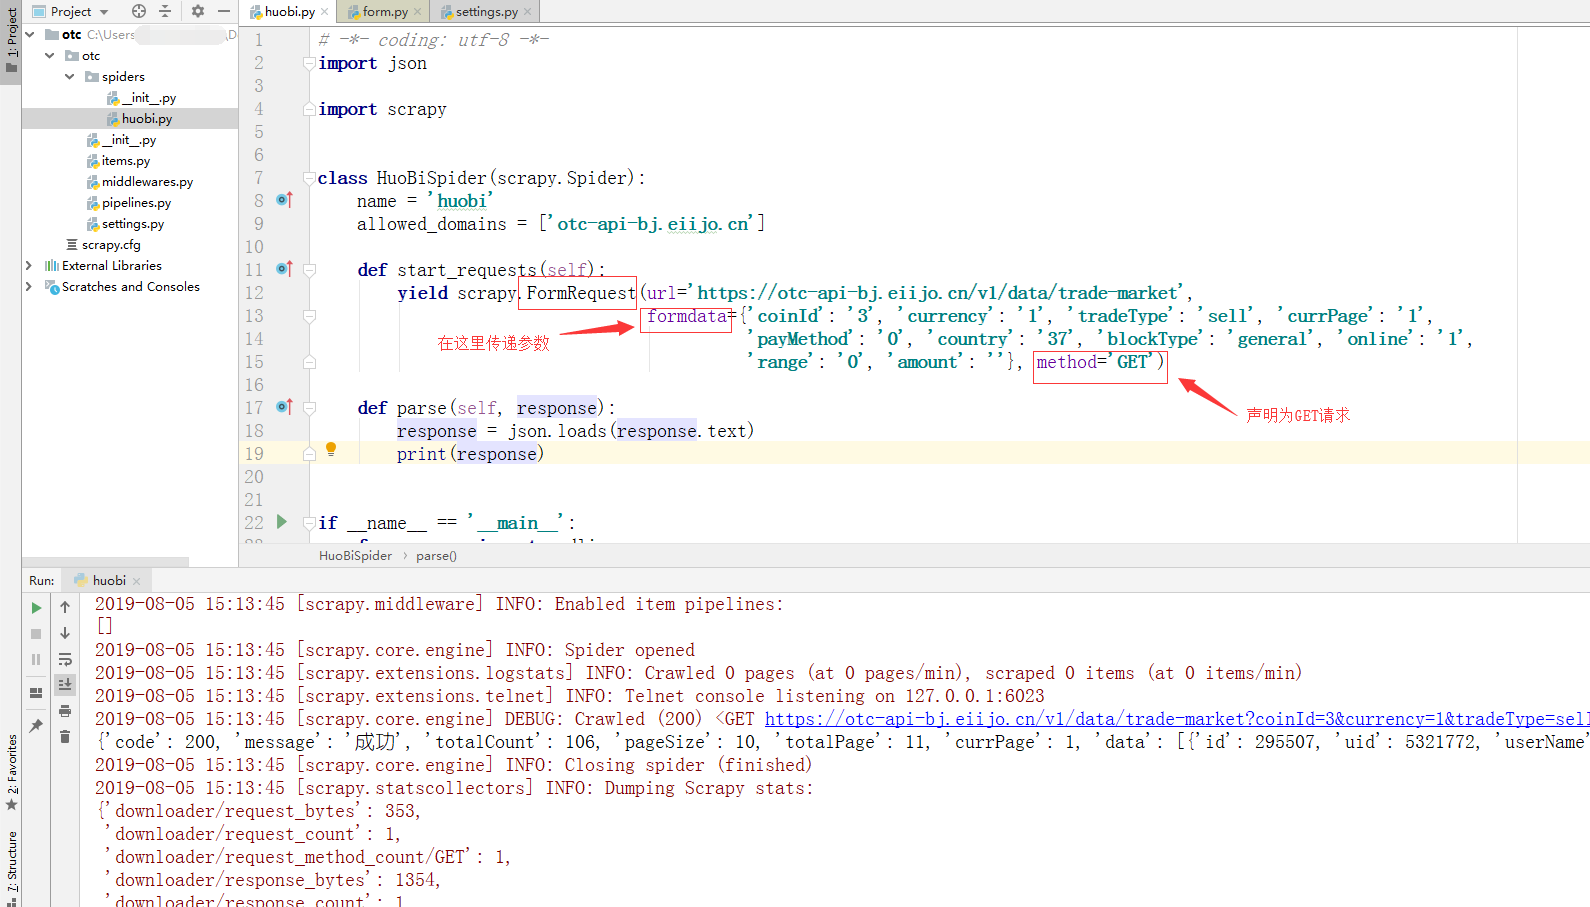Open items.py from the project tree
The width and height of the screenshot is (1590, 907).
118,161
